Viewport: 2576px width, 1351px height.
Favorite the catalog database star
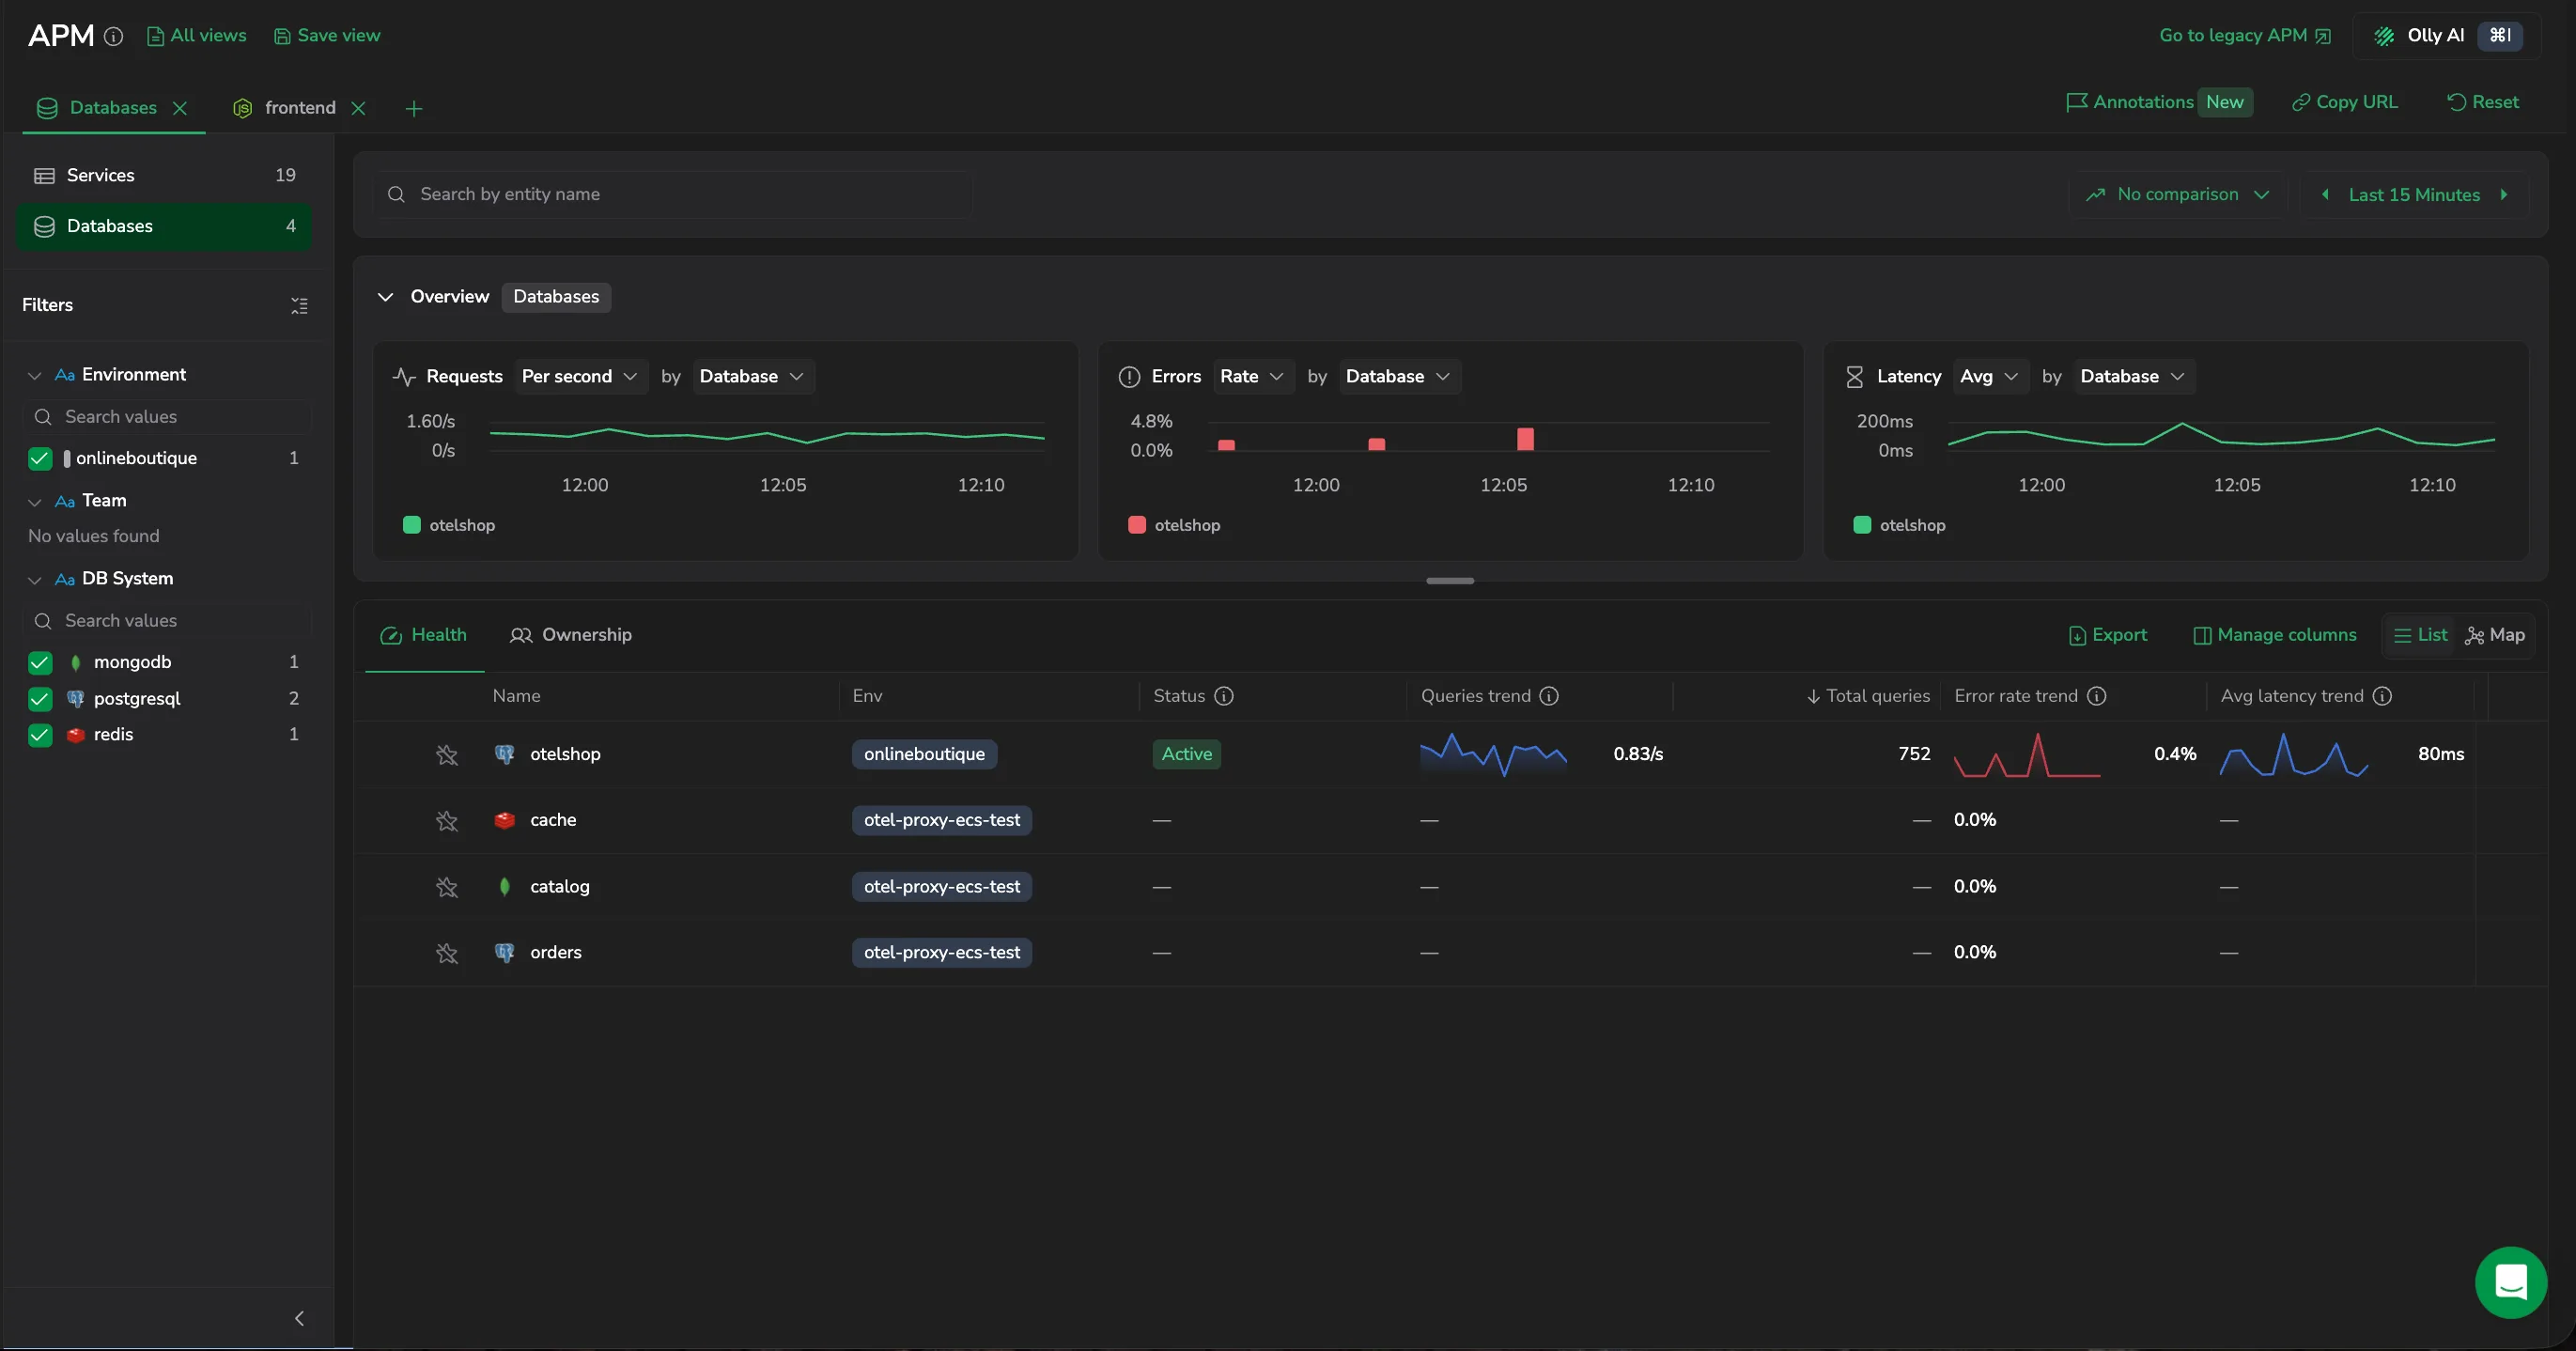pos(447,887)
